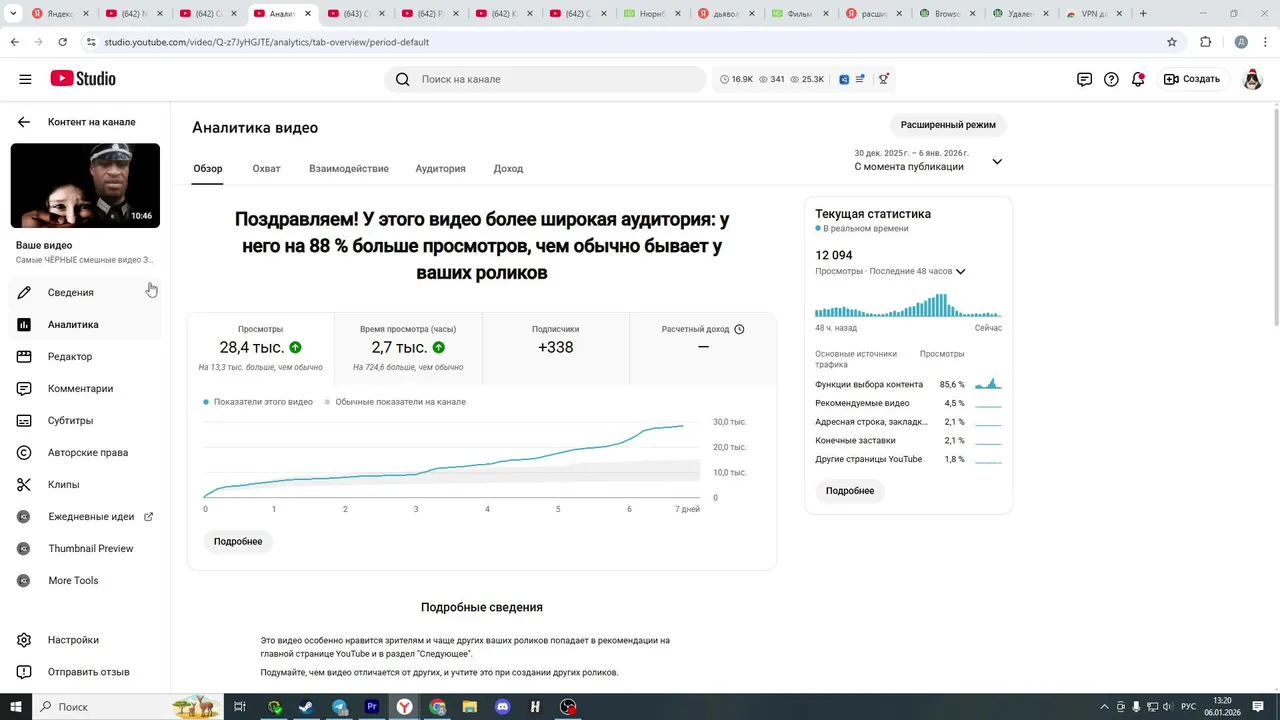Image resolution: width=1280 pixels, height=720 pixels.
Task: Open the hamburger menu next to Studio logo
Action: tap(25, 79)
